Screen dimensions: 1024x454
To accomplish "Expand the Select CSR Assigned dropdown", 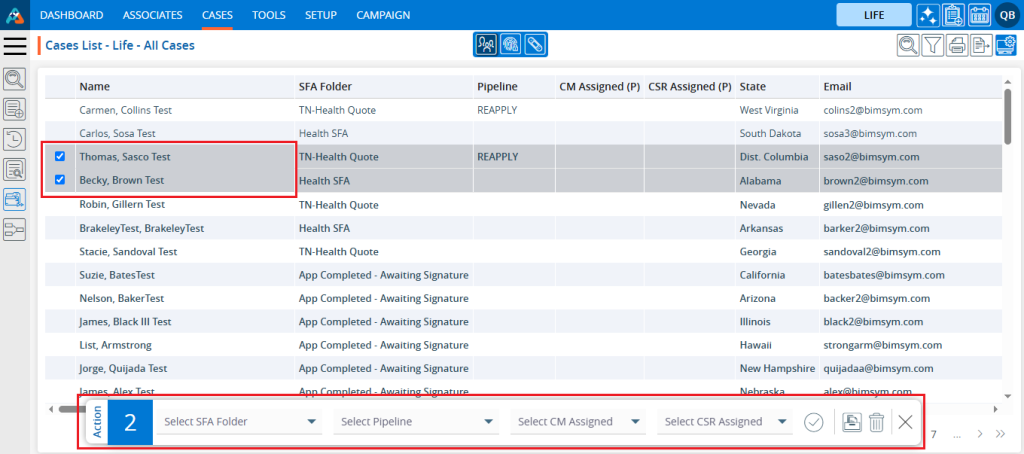I will [726, 422].
